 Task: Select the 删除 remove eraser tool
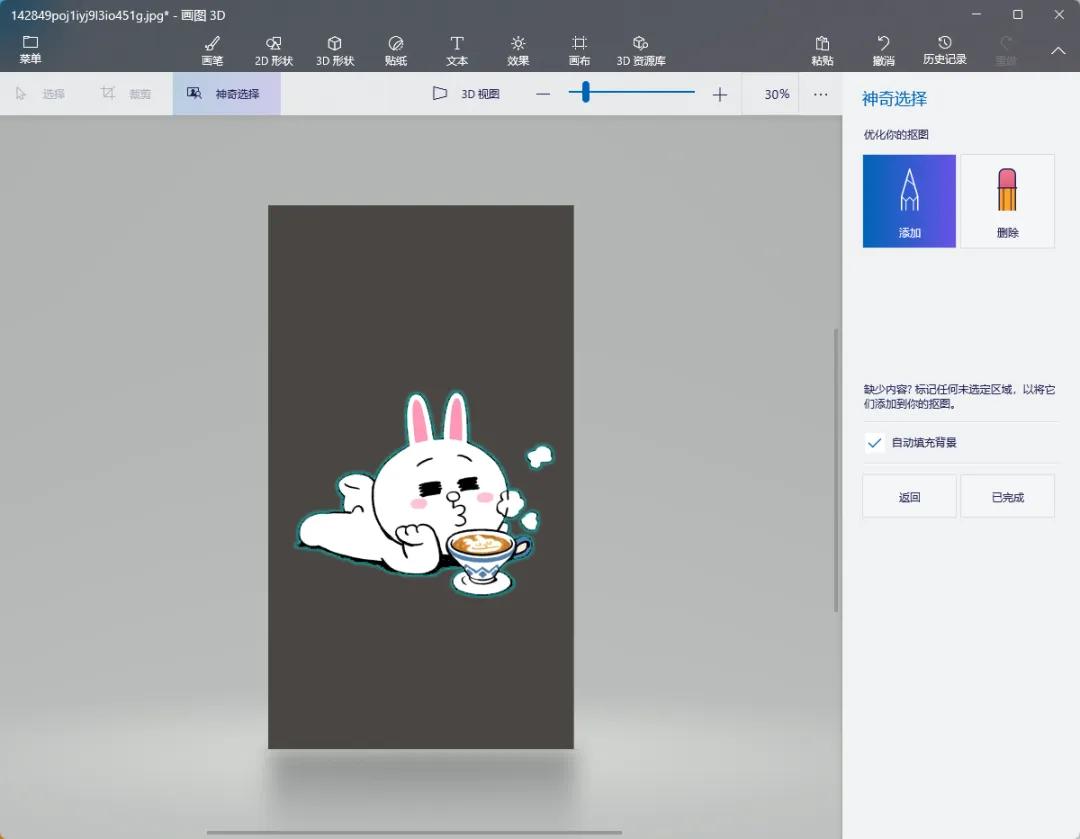1007,201
